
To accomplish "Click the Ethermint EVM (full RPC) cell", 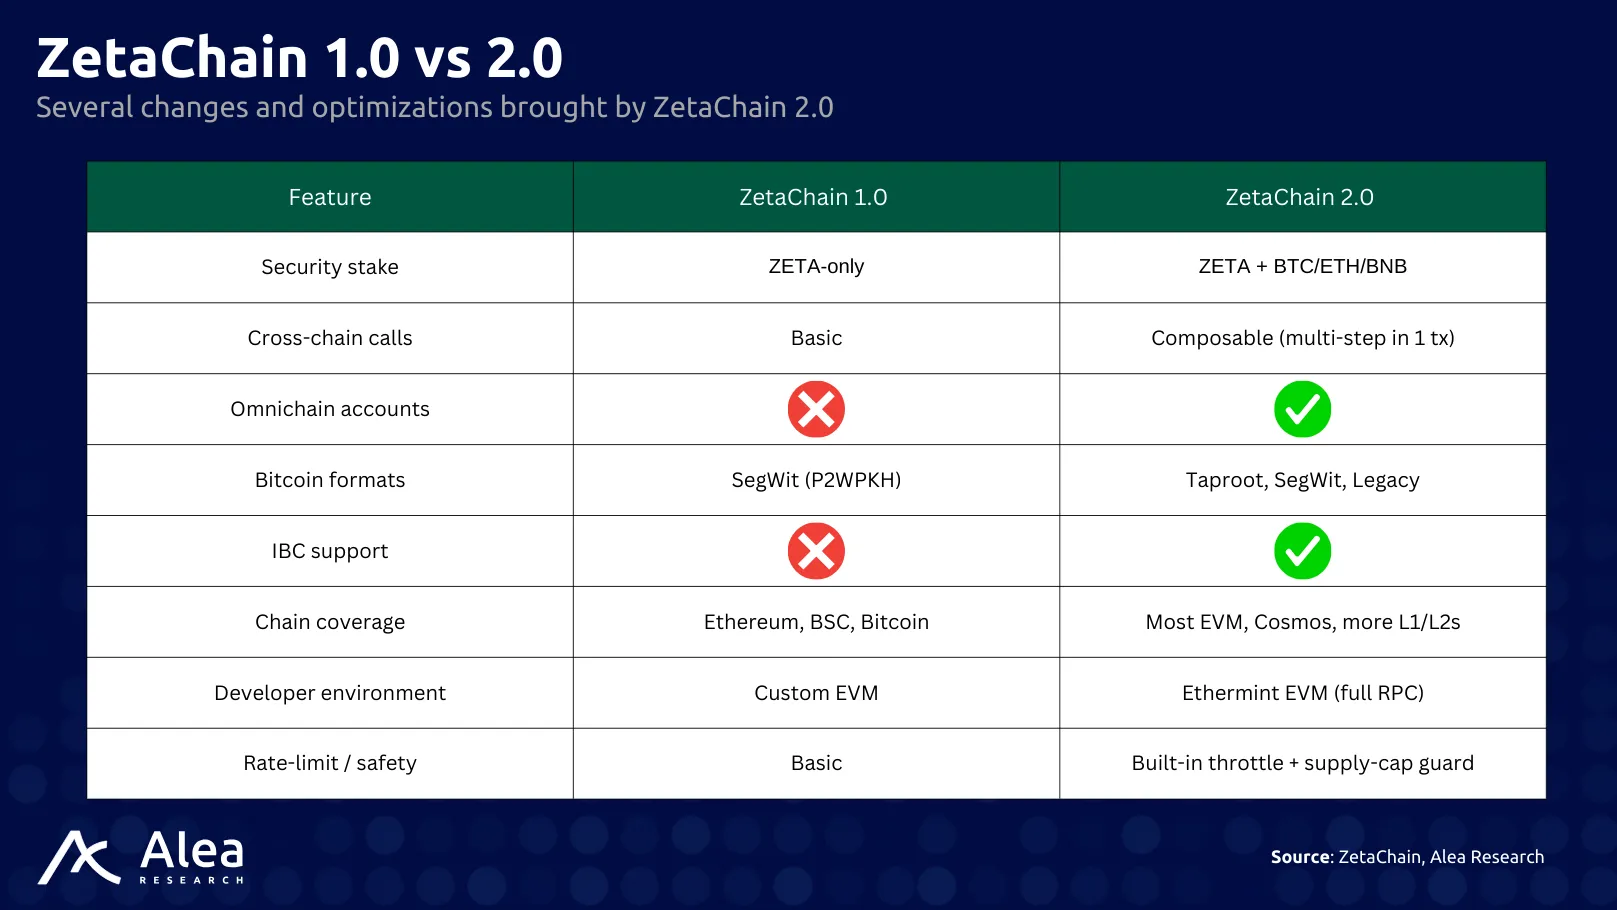I will pyautogui.click(x=1302, y=693).
